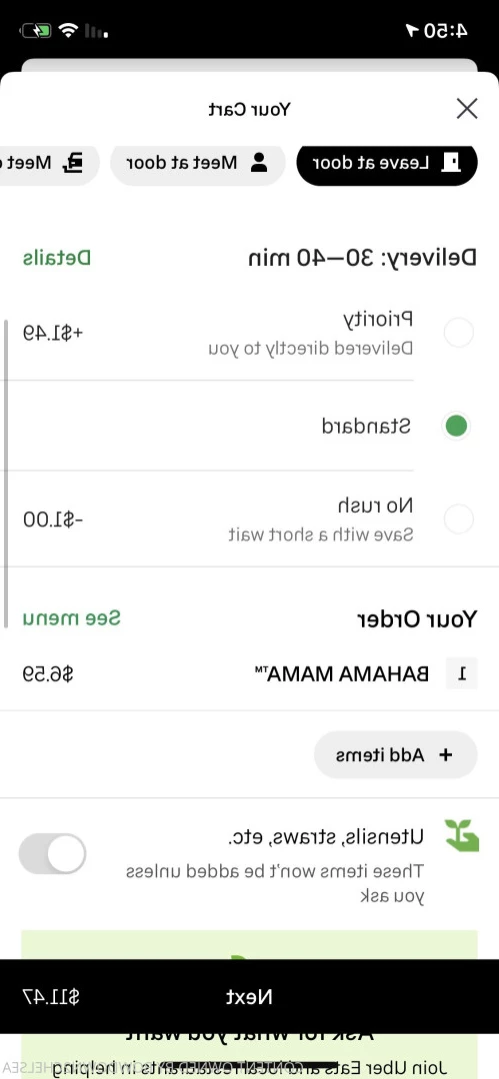Viewport: 499px width, 1079px height.
Task: Tap the plus icon in Add items
Action: [x=445, y=755]
